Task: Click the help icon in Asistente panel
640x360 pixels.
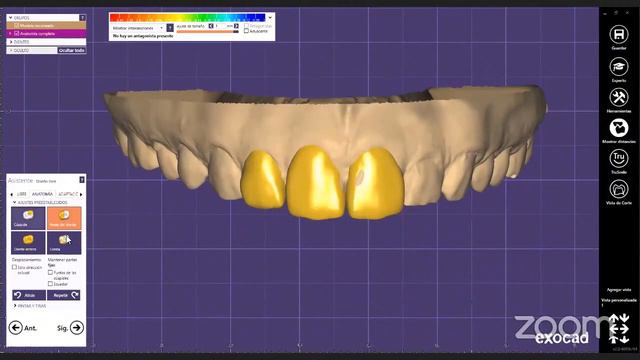Action: click(82, 180)
